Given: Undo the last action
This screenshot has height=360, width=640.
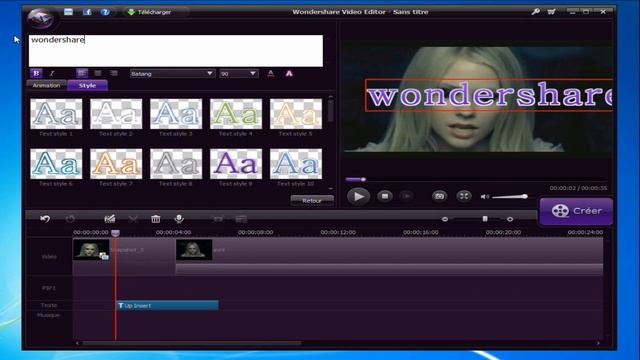Looking at the screenshot, I should [x=45, y=219].
